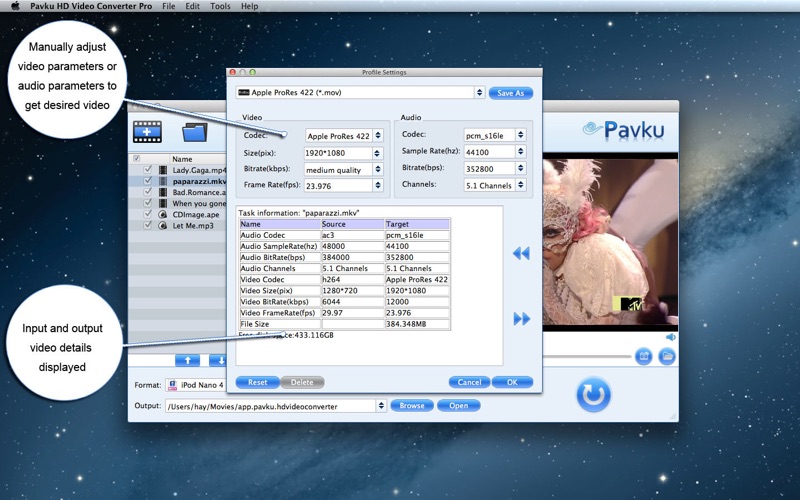Open the Apple menu
Screen dimensions: 800x500
point(15,6)
